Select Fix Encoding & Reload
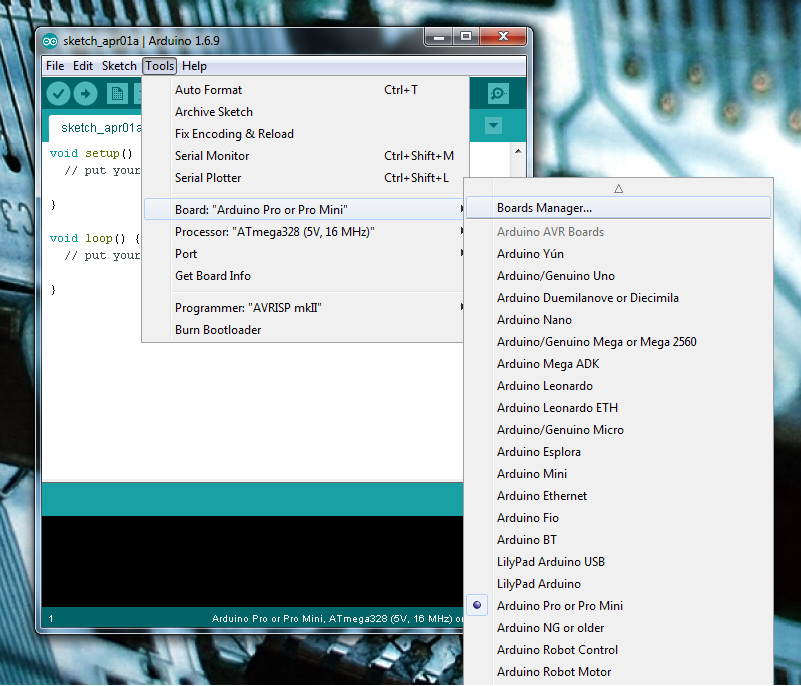The image size is (801, 686). pos(305,134)
